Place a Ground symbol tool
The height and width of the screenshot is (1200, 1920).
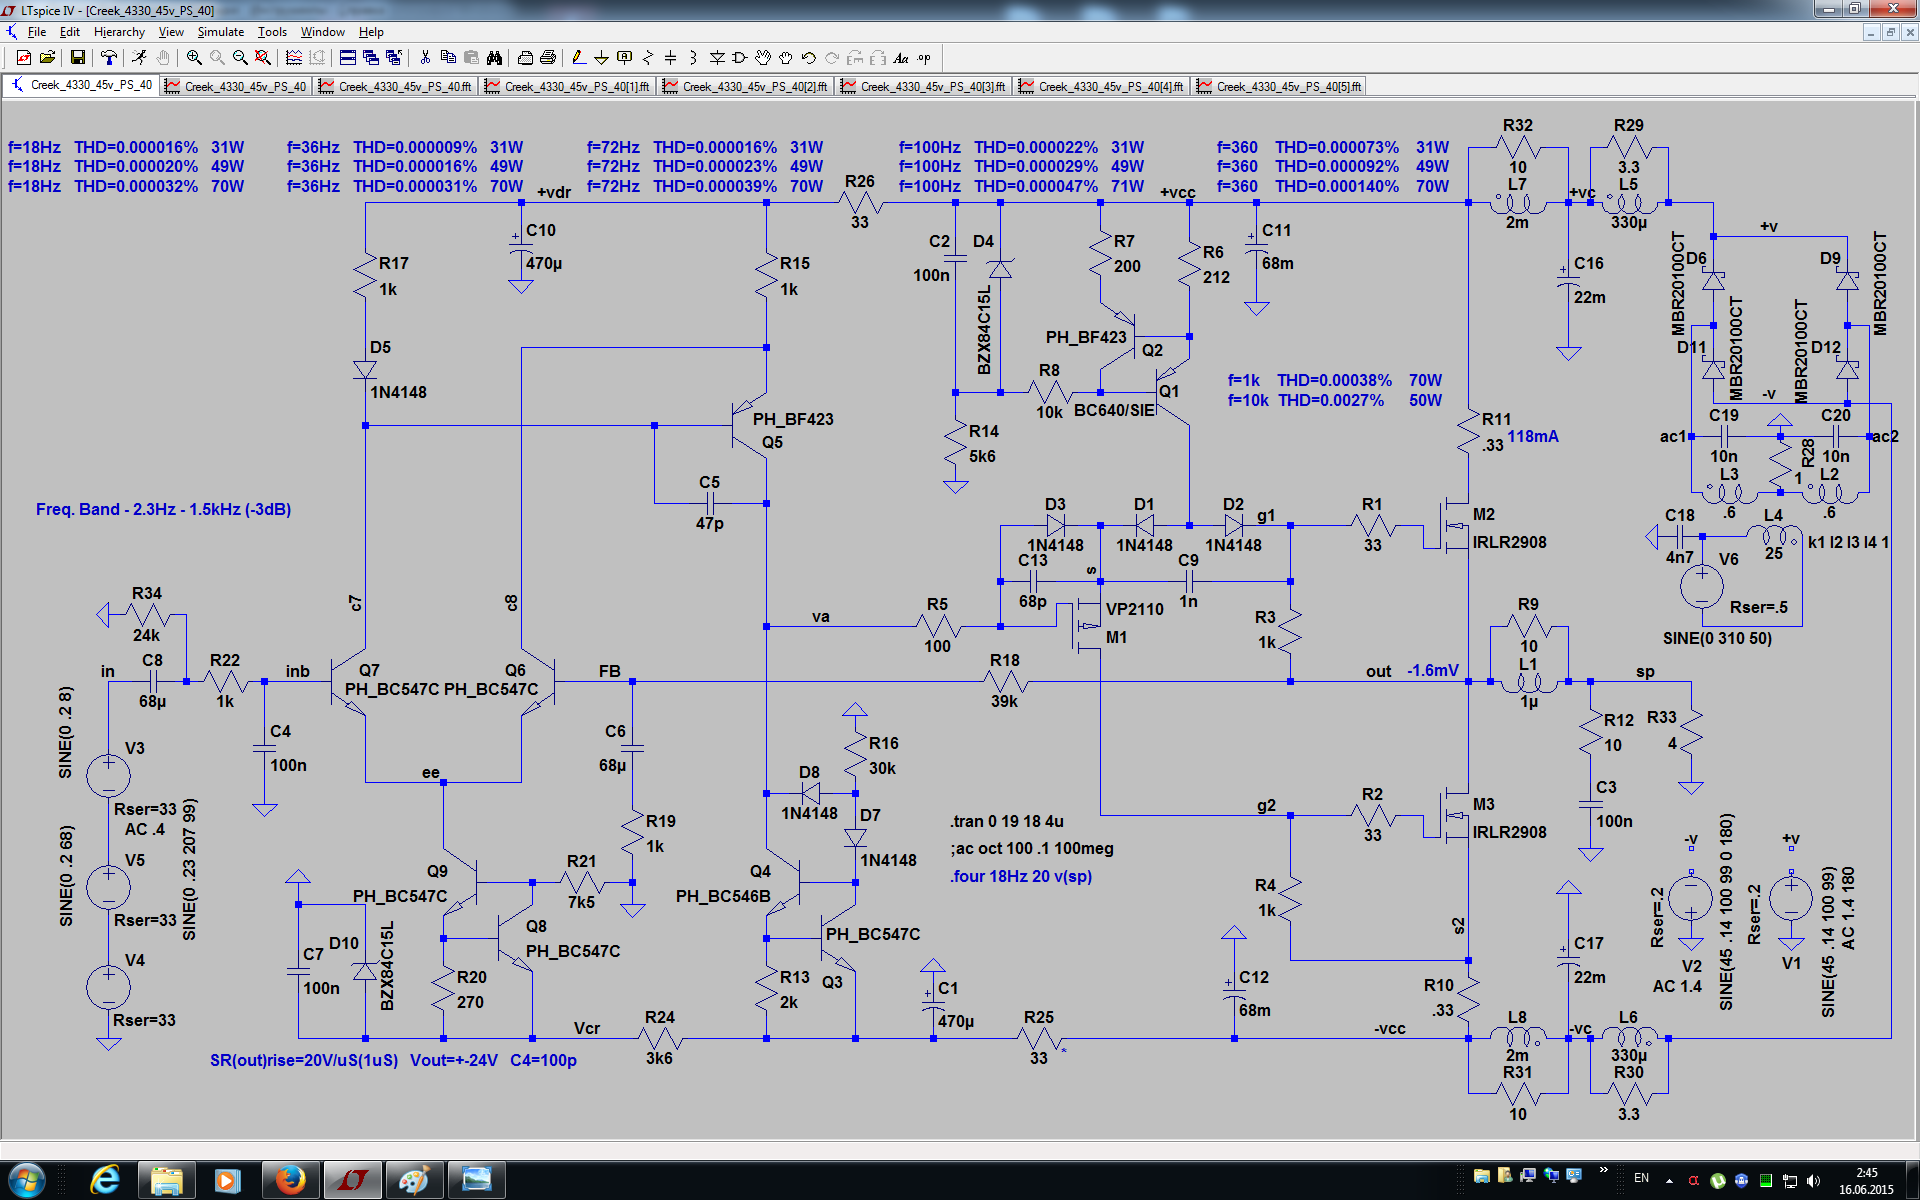tap(601, 58)
